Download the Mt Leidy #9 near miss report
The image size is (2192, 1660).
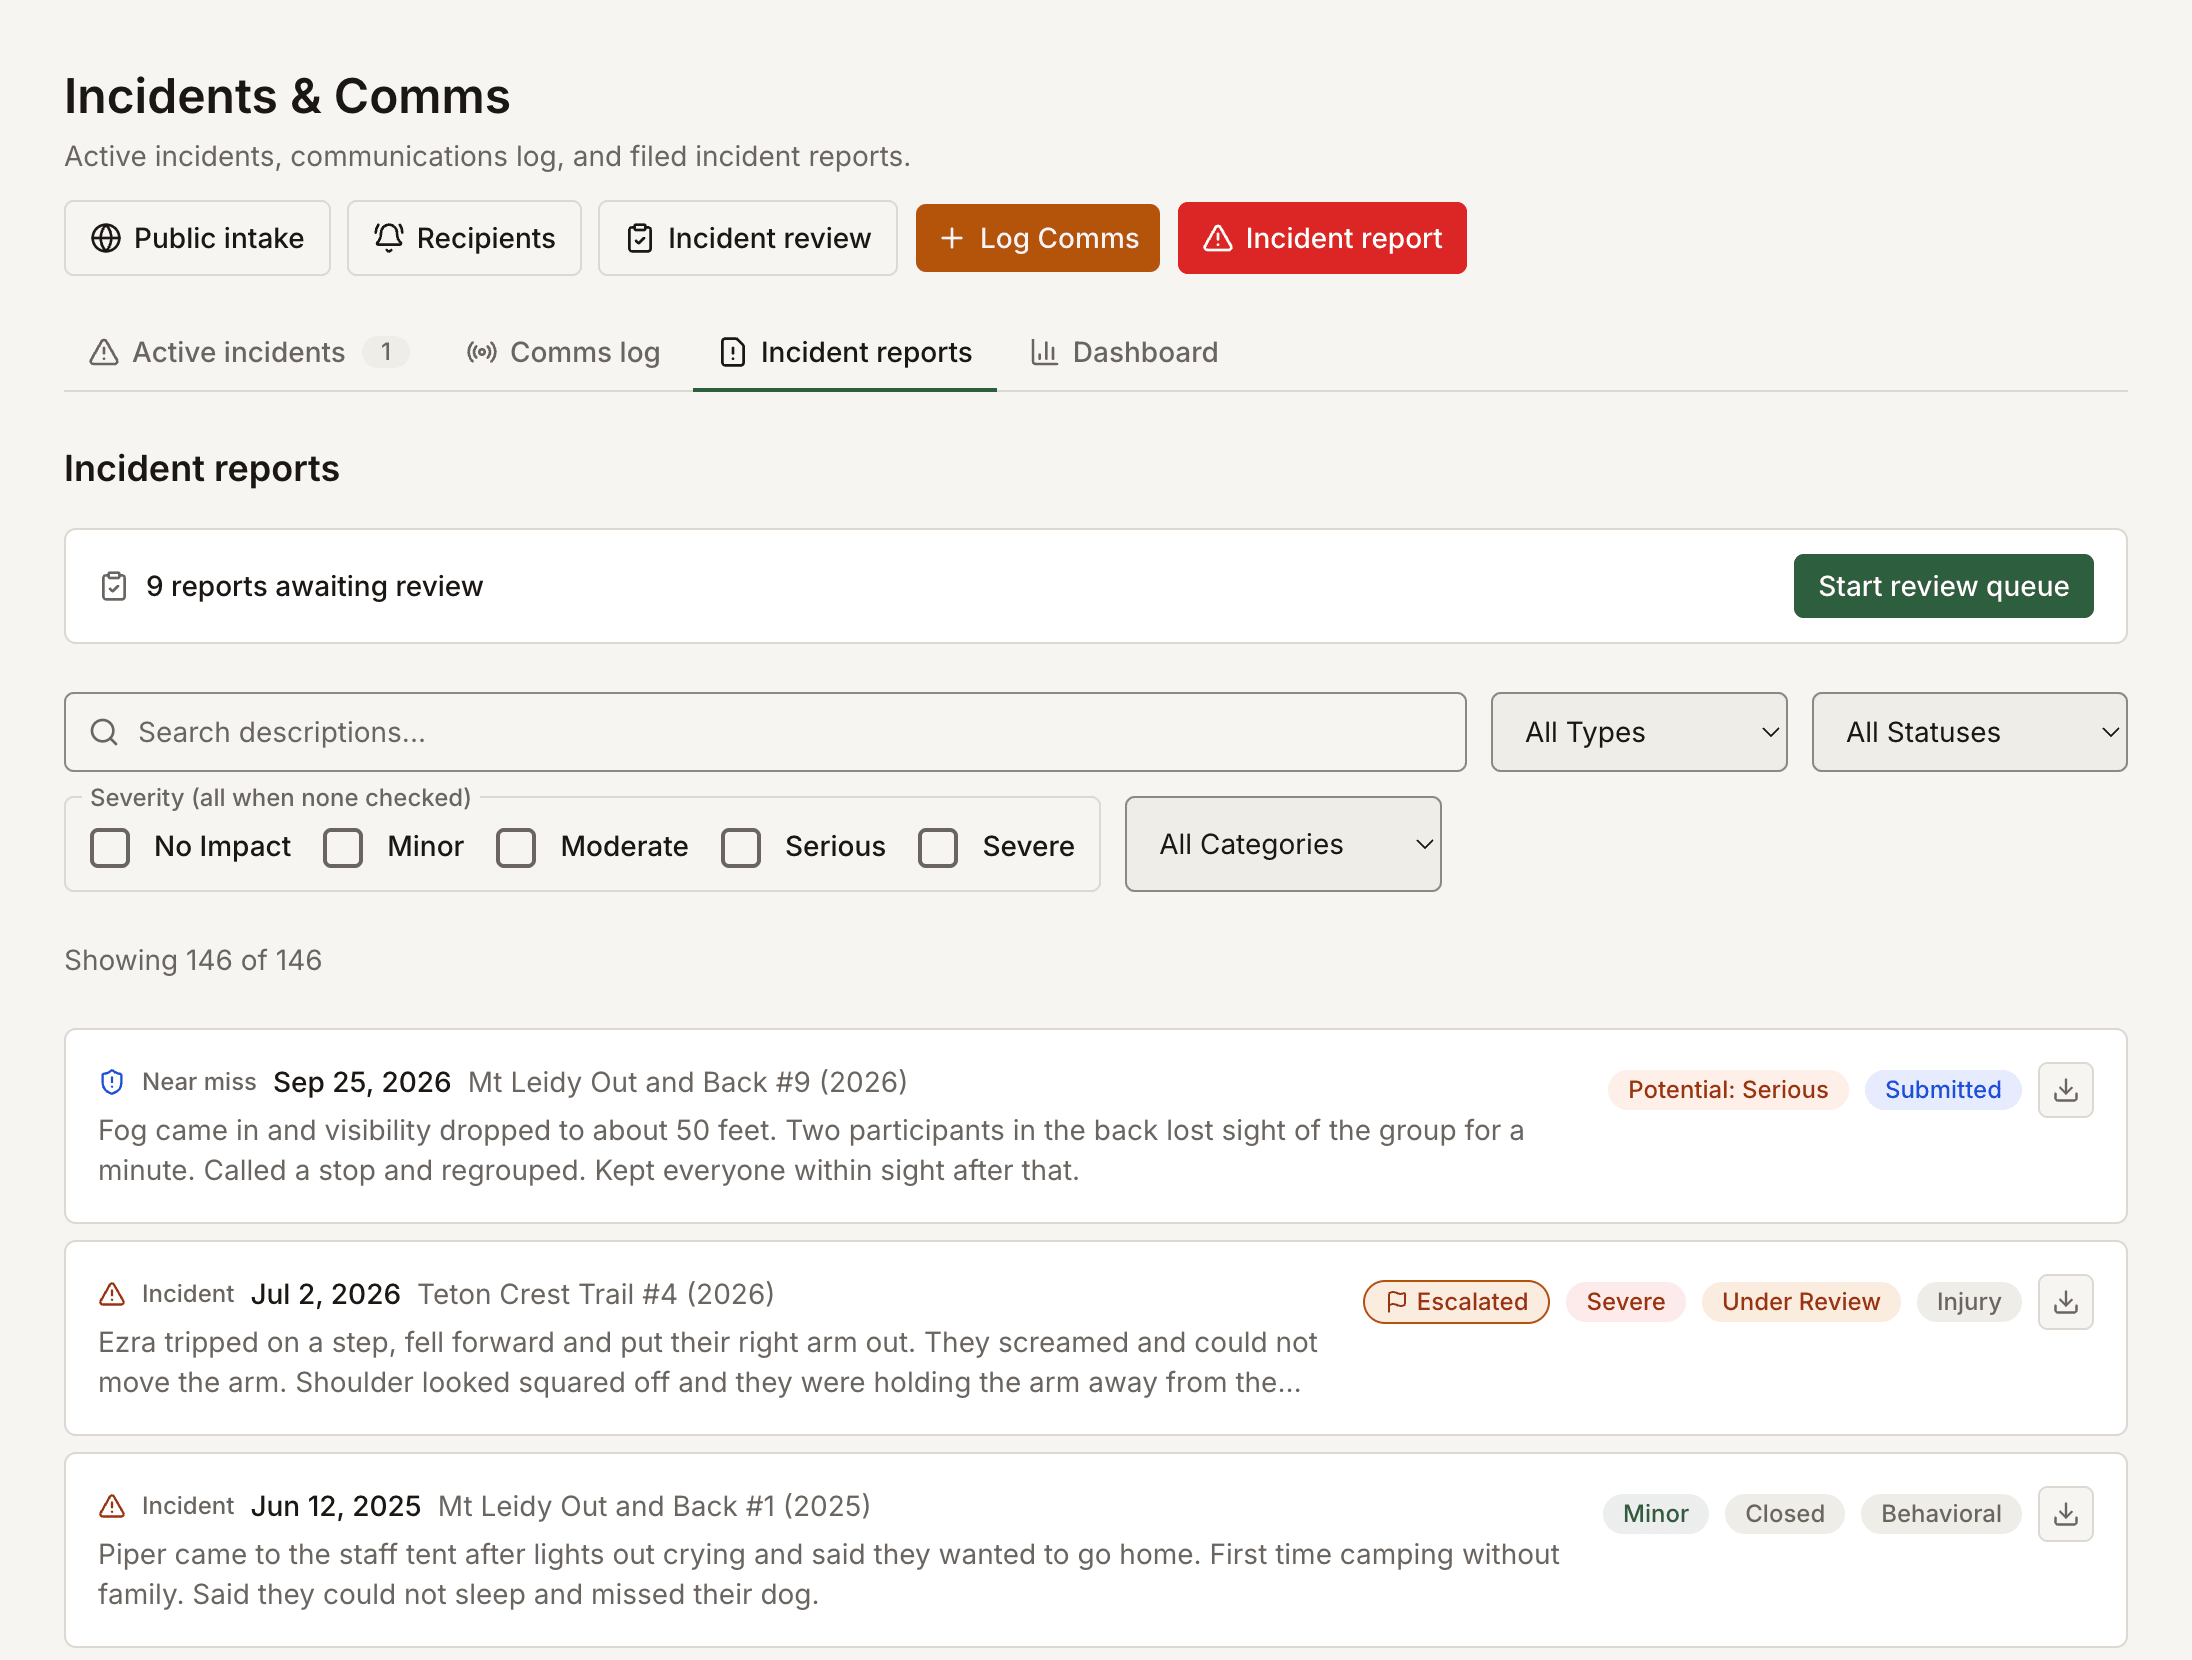coord(2065,1089)
